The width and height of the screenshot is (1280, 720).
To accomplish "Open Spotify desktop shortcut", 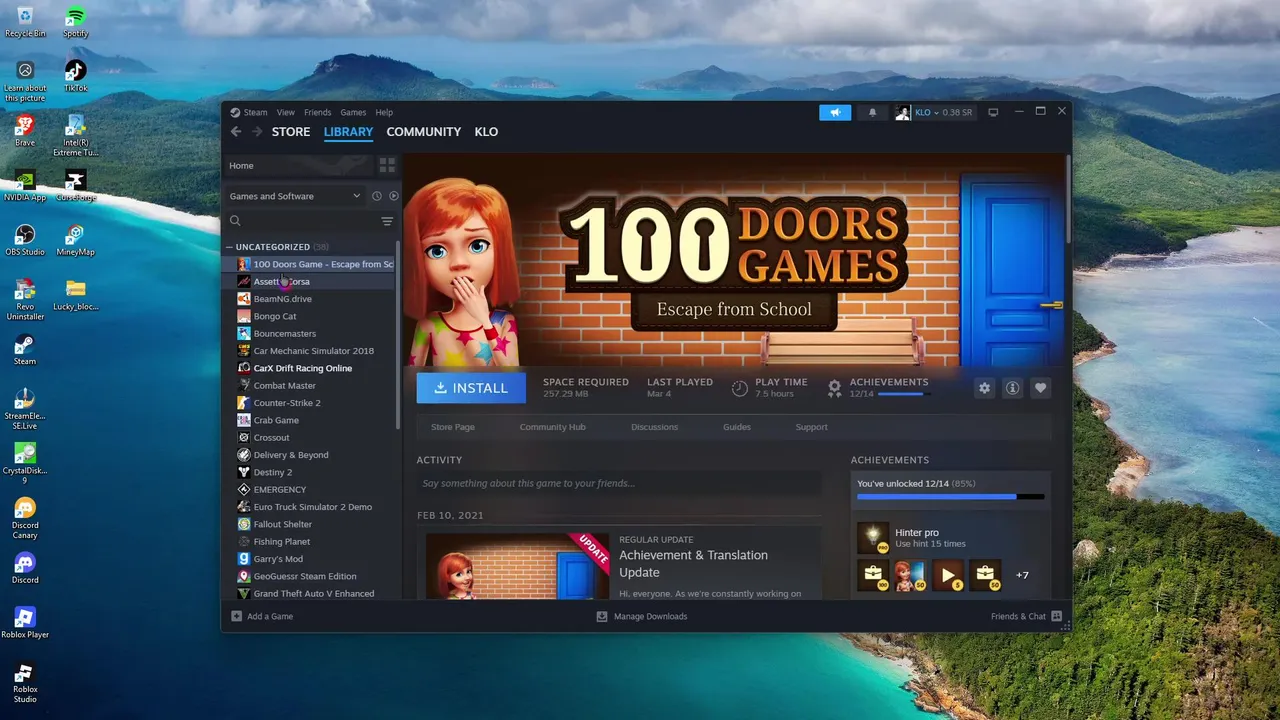I will pos(75,22).
